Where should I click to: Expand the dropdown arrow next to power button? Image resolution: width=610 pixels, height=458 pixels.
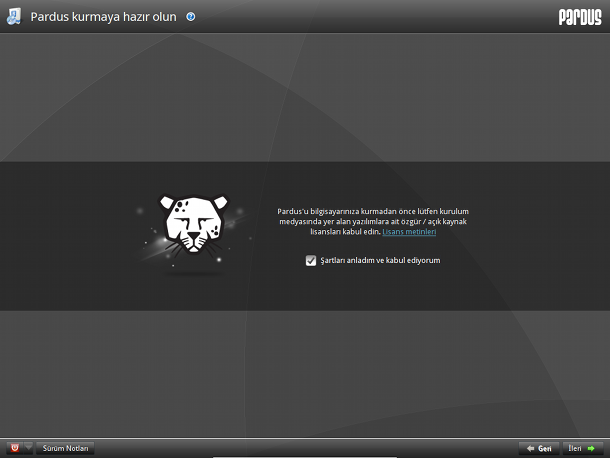[28, 448]
